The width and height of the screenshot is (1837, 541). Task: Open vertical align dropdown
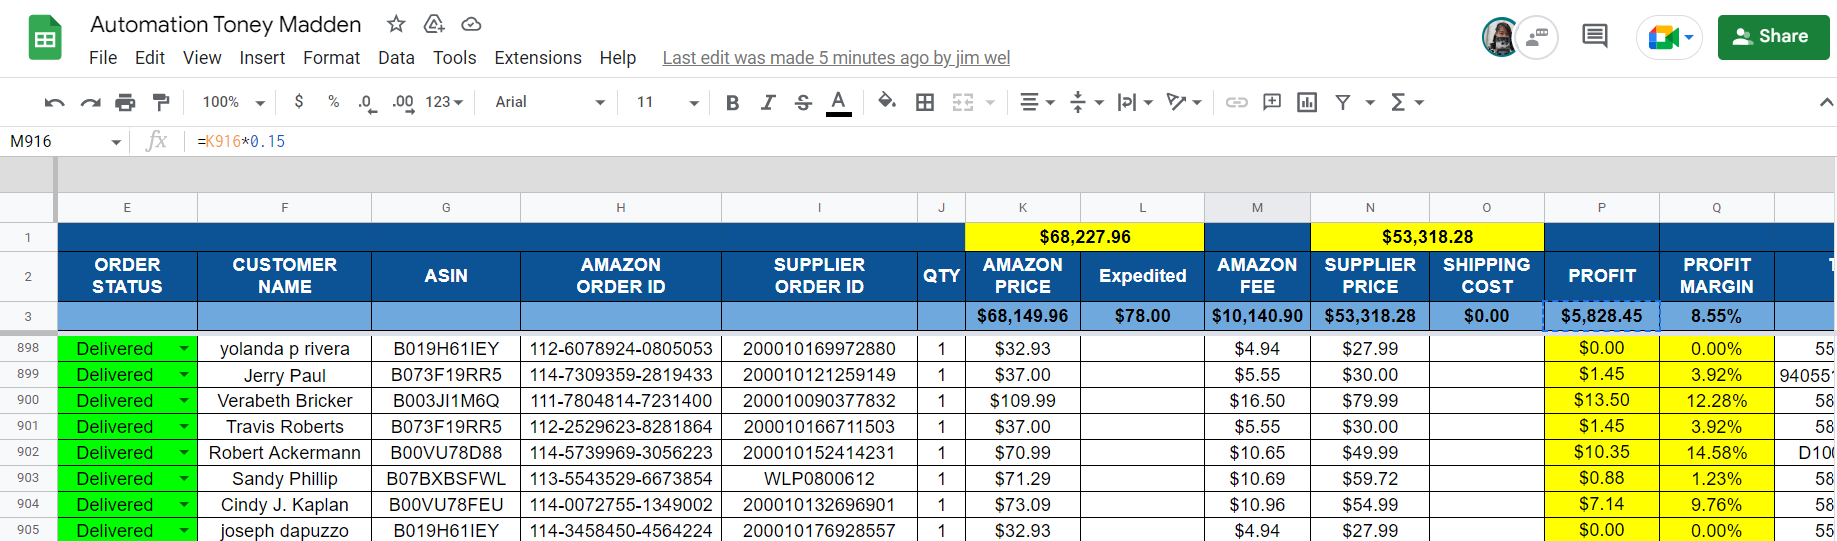click(x=1086, y=102)
